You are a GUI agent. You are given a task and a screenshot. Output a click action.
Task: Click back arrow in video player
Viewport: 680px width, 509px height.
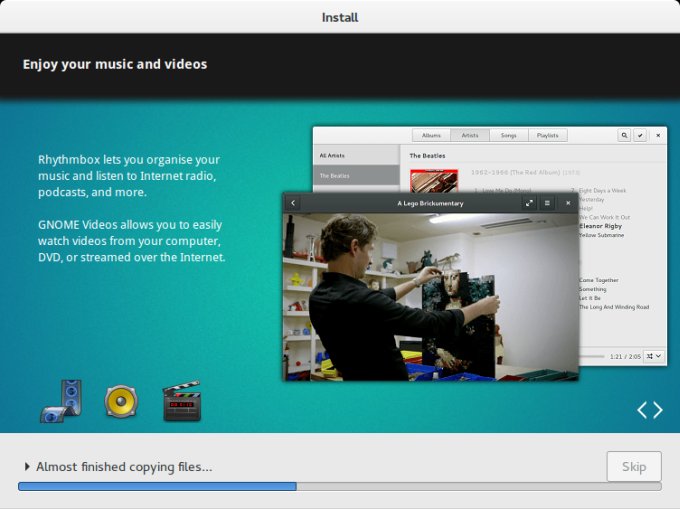tap(293, 203)
